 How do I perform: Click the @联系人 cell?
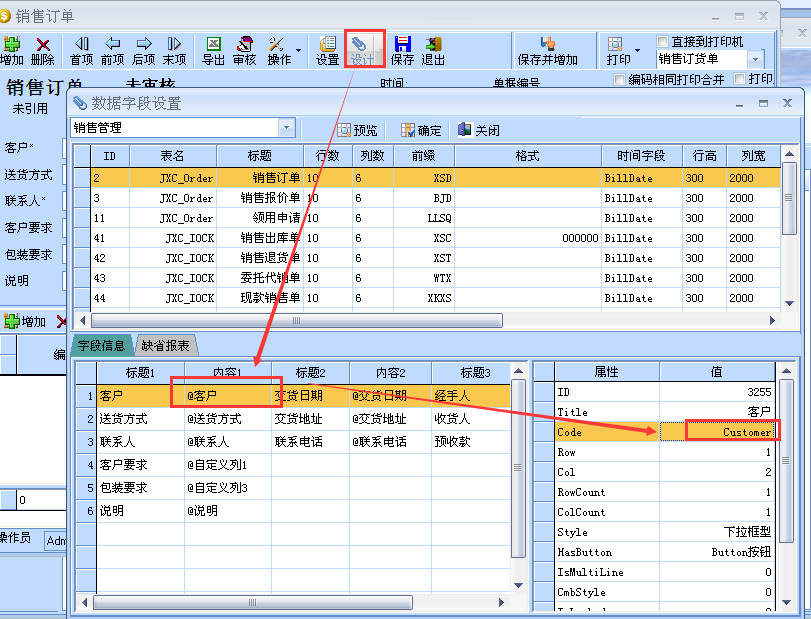228,442
